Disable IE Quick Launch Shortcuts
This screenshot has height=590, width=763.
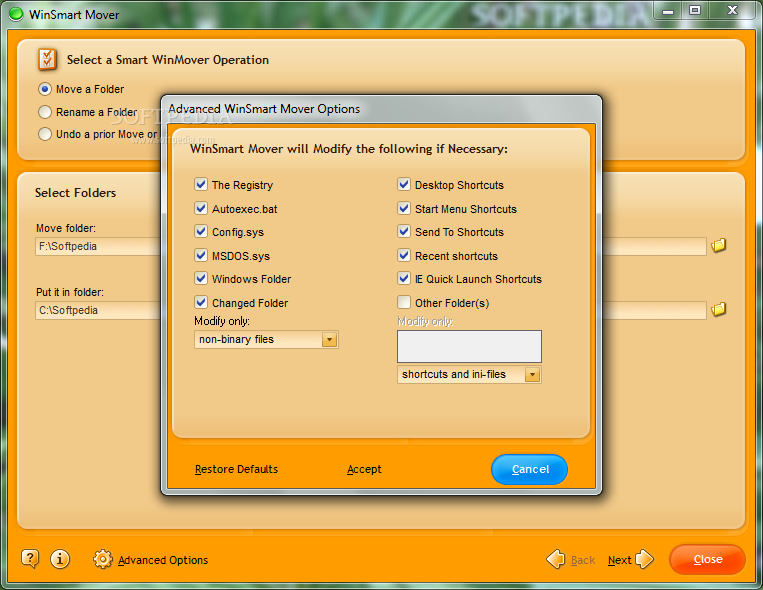tap(403, 278)
